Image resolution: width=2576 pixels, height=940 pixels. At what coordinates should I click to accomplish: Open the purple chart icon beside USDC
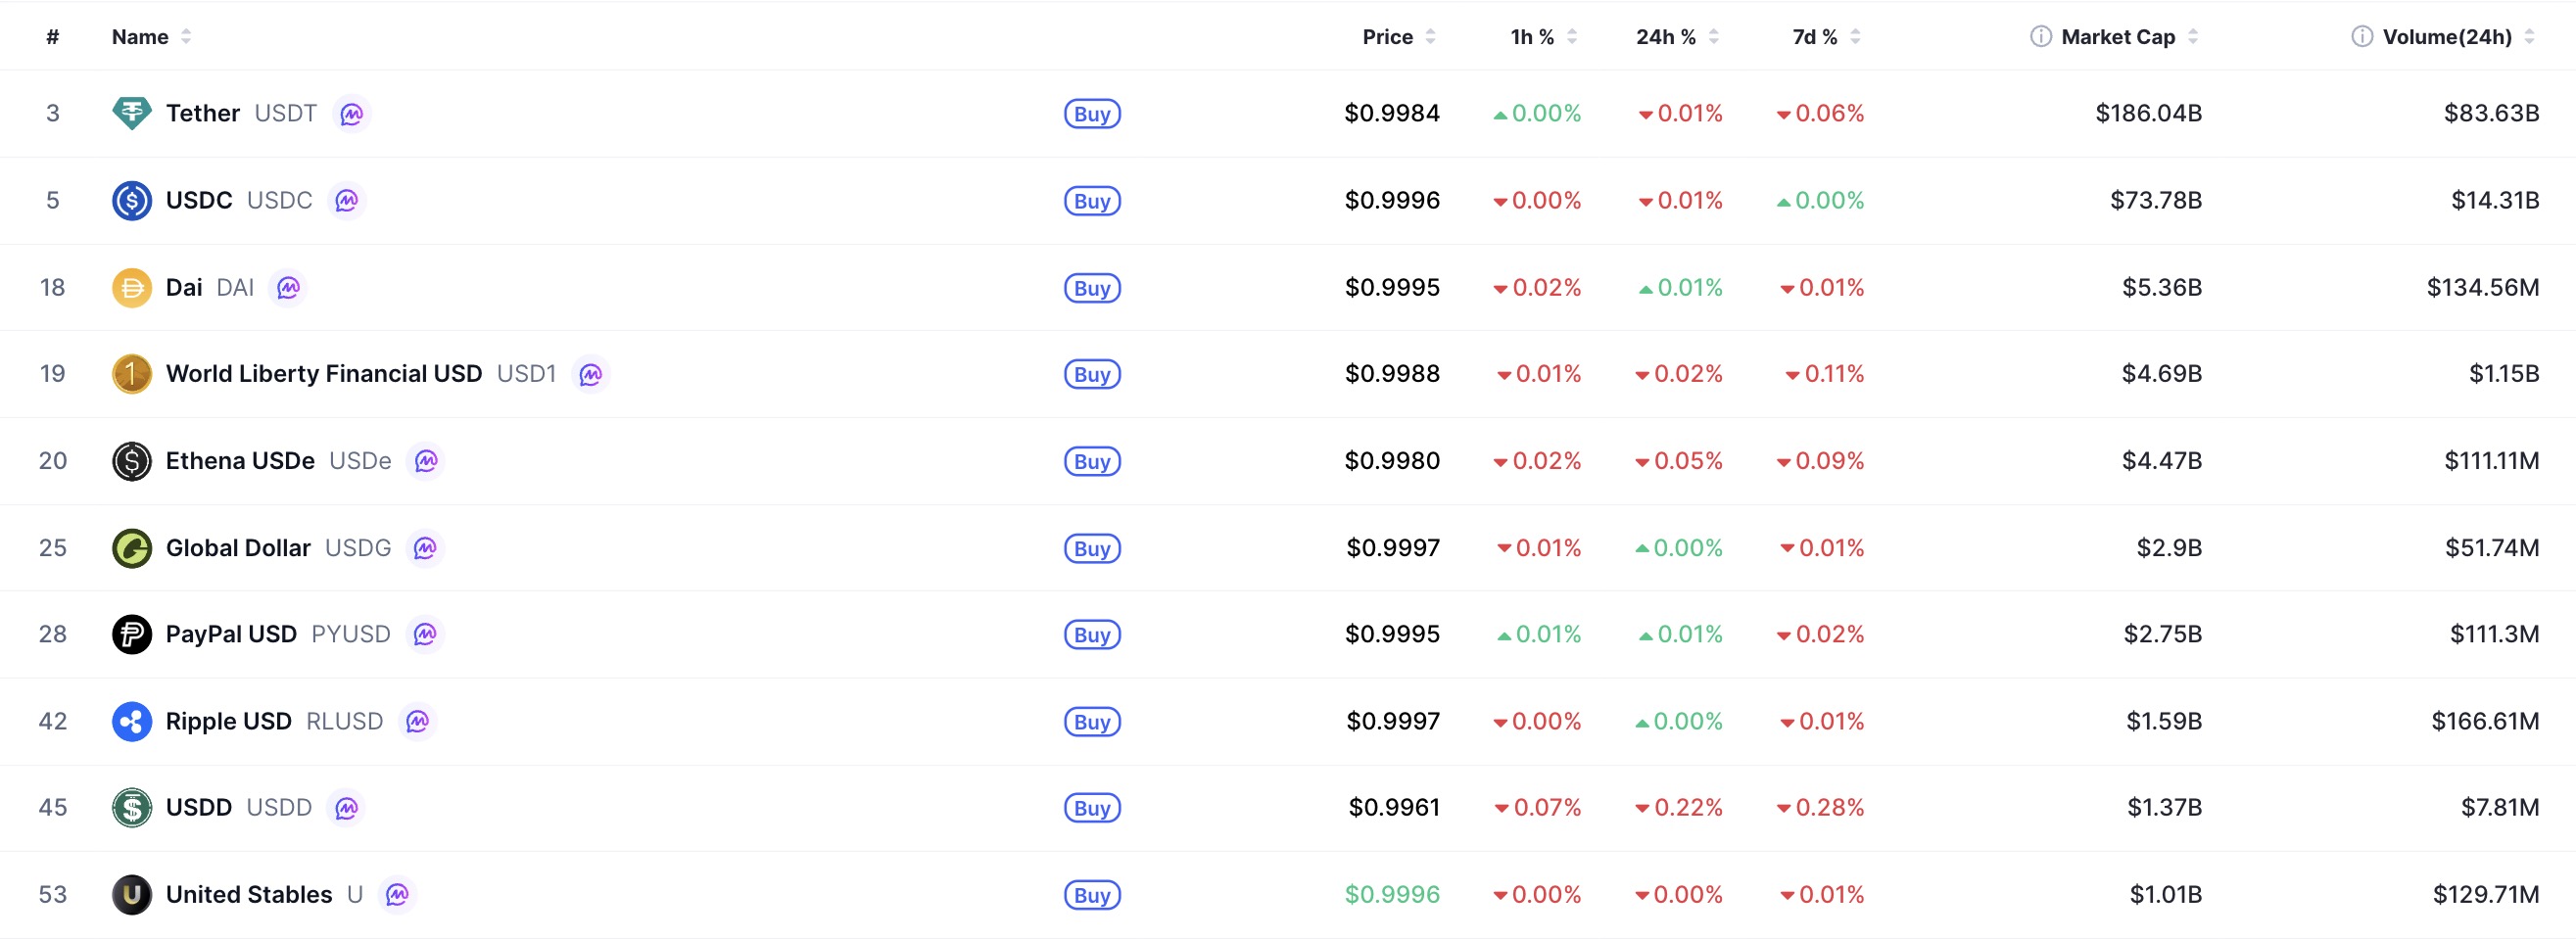(x=346, y=200)
